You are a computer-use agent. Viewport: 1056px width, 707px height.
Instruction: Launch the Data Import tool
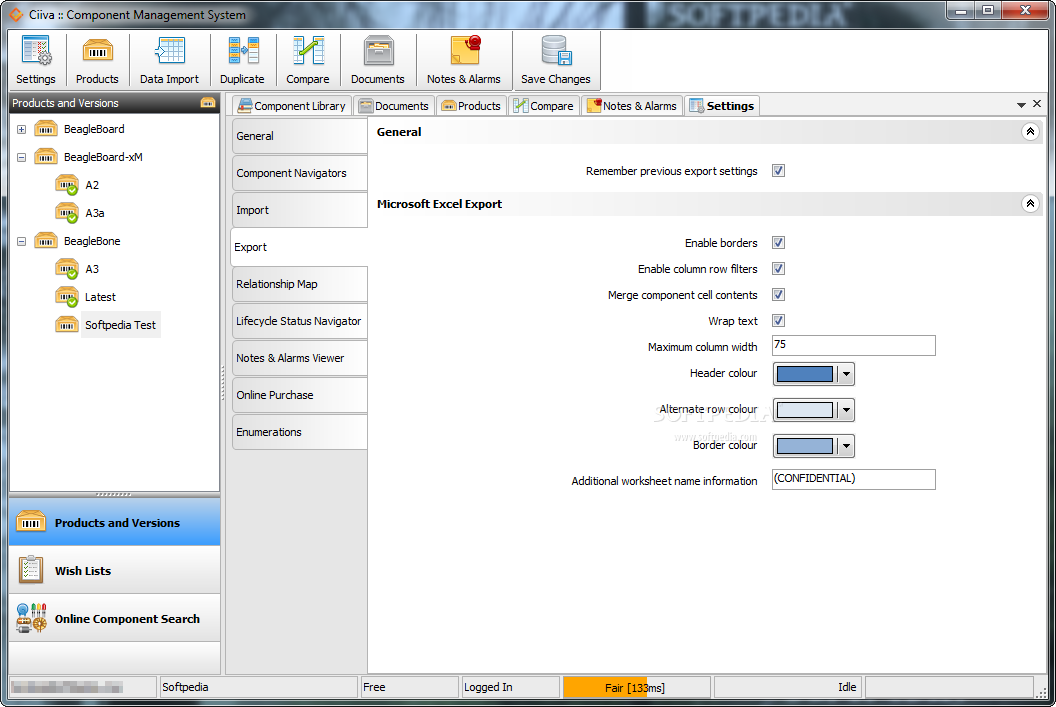tap(170, 51)
